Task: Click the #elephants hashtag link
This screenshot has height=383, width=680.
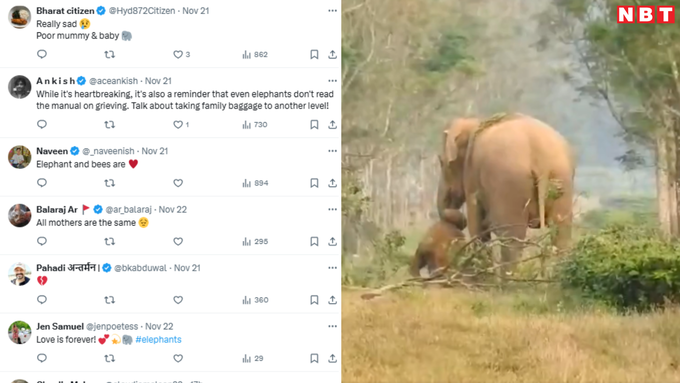Action: (x=158, y=340)
